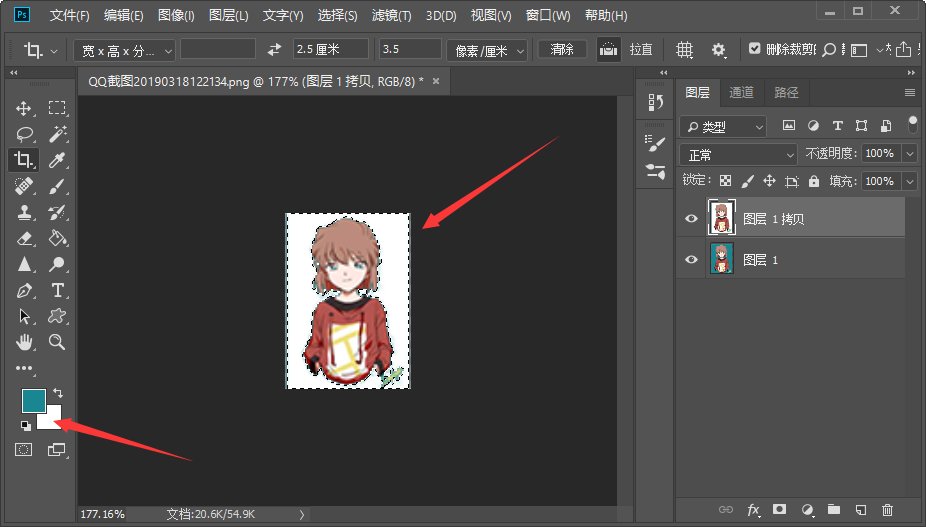Toggle Delete Cropped Pixels checkbox
Image resolution: width=926 pixels, height=527 pixels.
coord(754,49)
